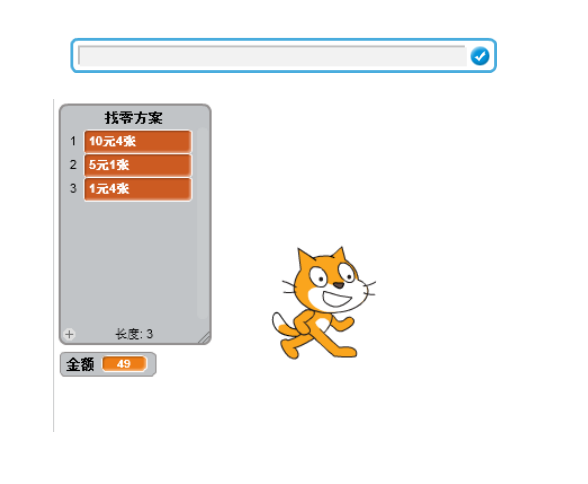588x484 pixels.
Task: Click the 金额 variable monitor label
Action: coord(80,364)
